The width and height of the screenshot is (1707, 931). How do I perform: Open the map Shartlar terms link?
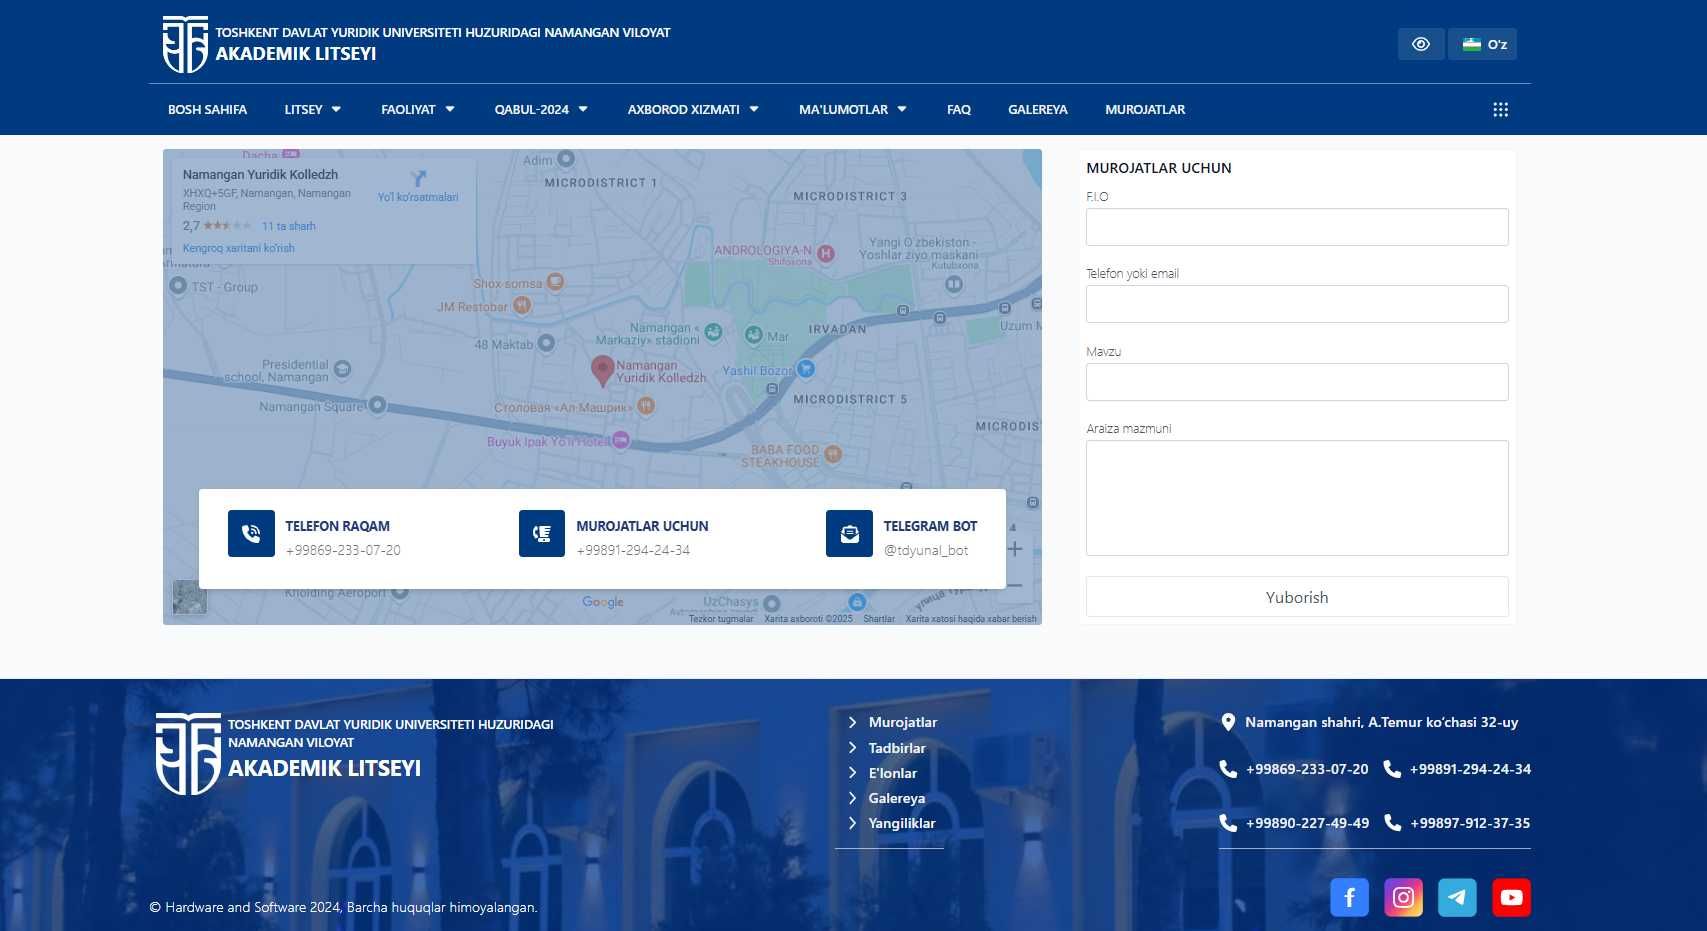[x=879, y=619]
